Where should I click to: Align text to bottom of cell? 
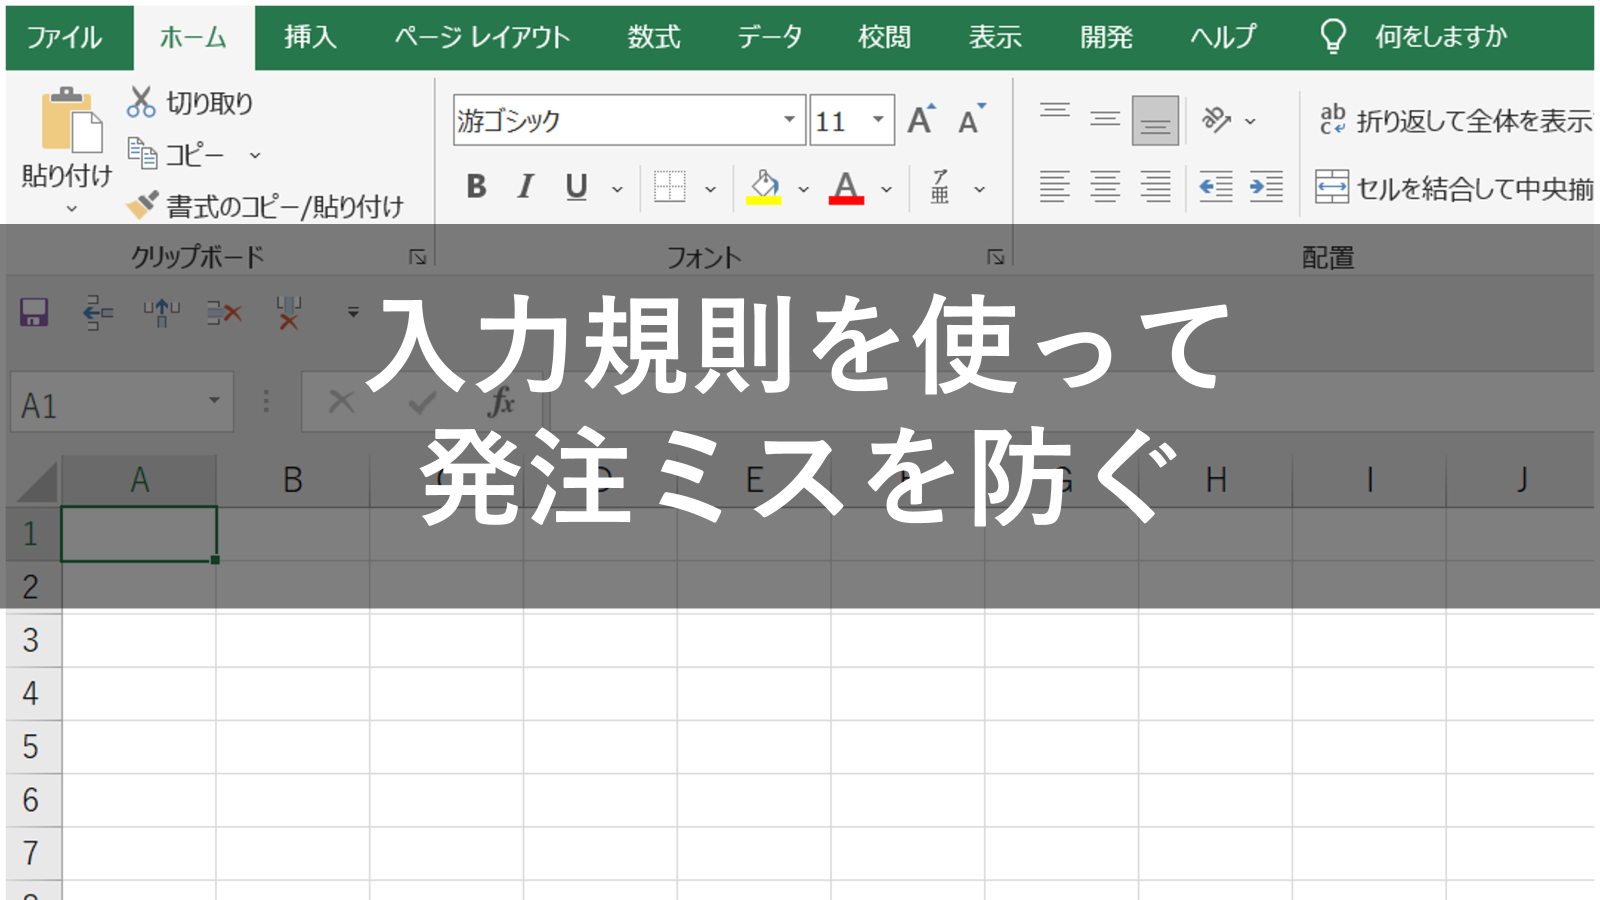tap(1155, 120)
